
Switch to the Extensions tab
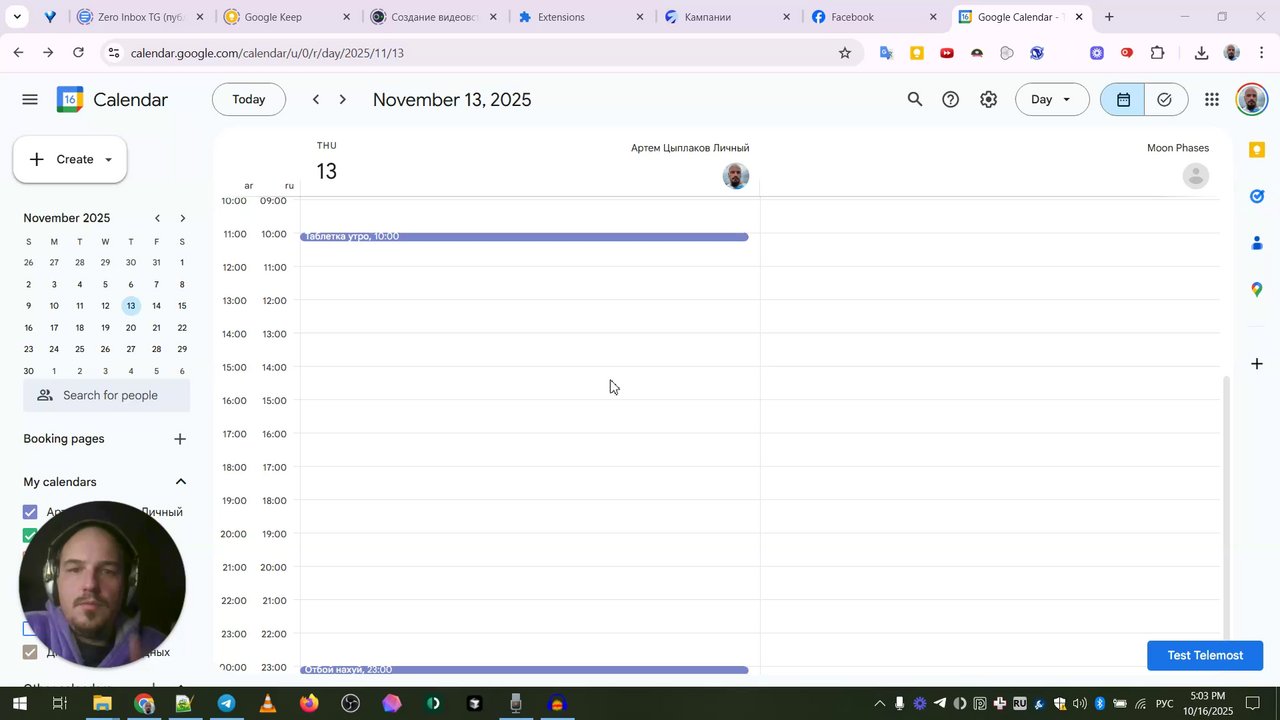(x=579, y=17)
